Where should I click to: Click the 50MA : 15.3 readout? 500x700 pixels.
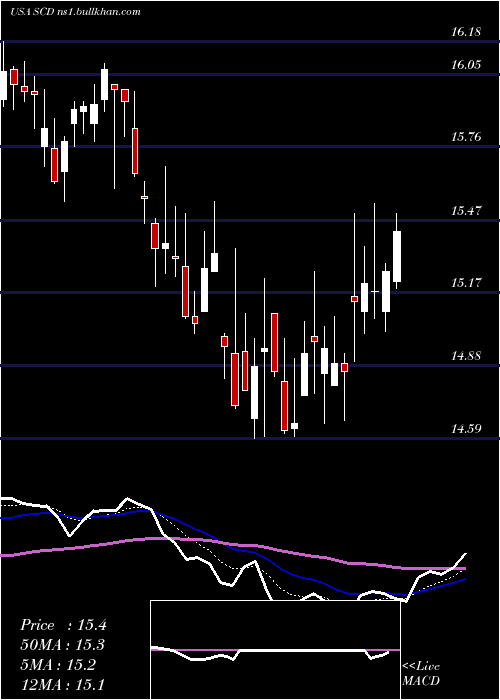[63, 645]
